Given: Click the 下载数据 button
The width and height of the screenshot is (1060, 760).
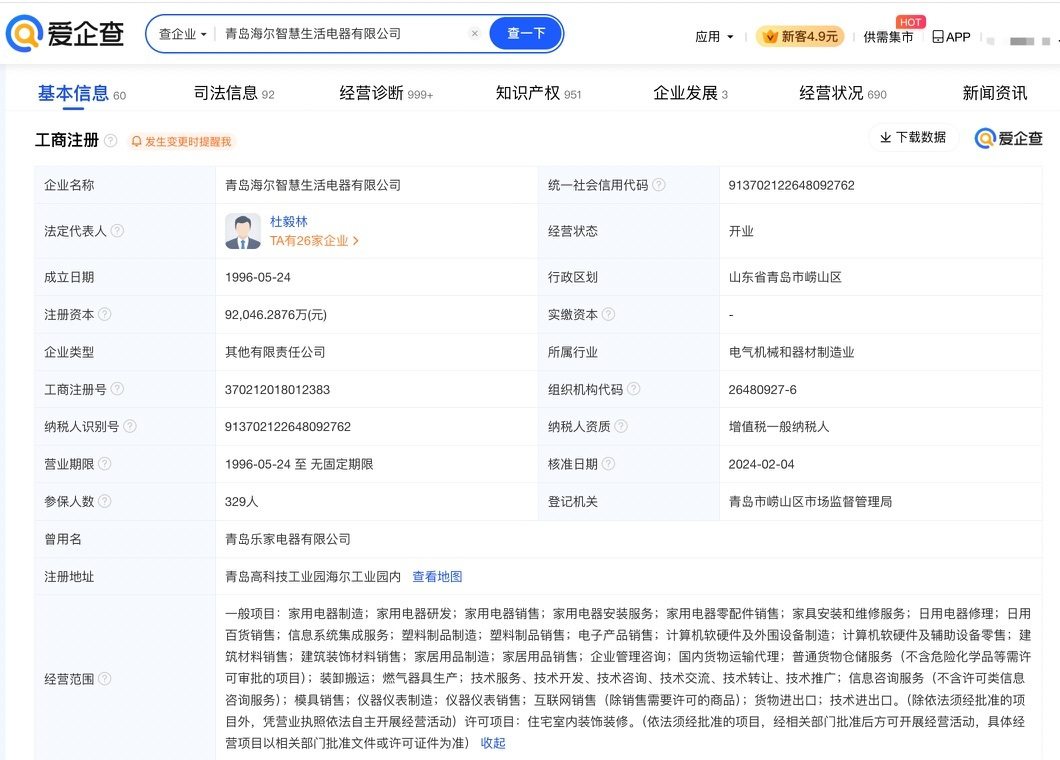Looking at the screenshot, I should click(913, 138).
